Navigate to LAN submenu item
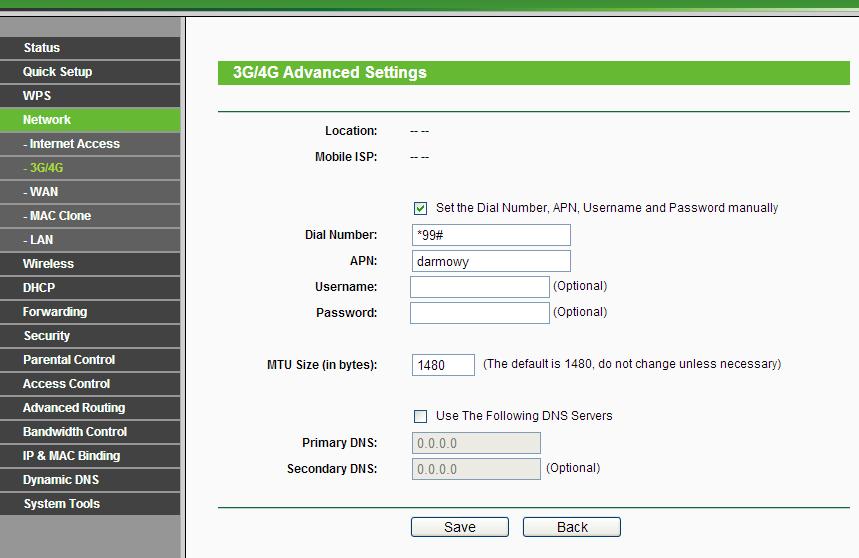This screenshot has height=558, width=859. coord(40,240)
